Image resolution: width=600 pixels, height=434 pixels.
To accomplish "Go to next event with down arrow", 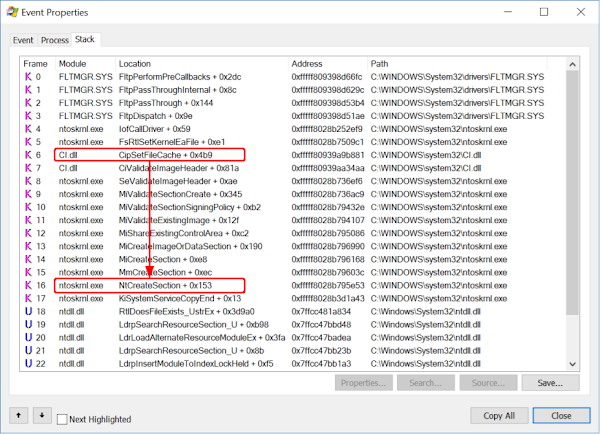I will point(41,415).
